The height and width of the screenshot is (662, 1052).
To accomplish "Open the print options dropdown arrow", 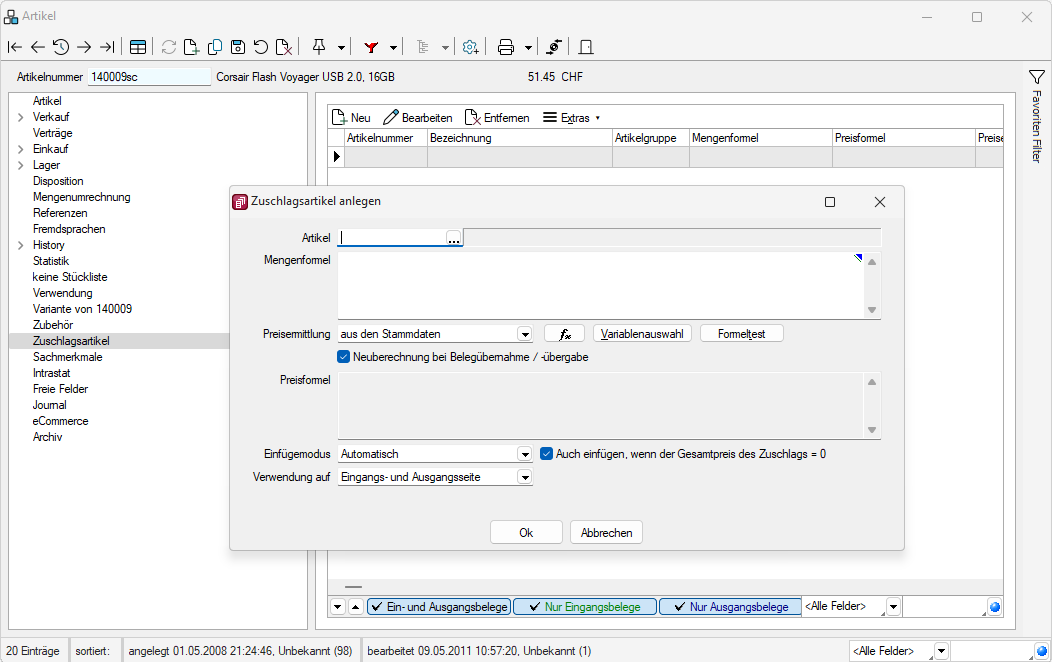I will pyautogui.click(x=529, y=48).
